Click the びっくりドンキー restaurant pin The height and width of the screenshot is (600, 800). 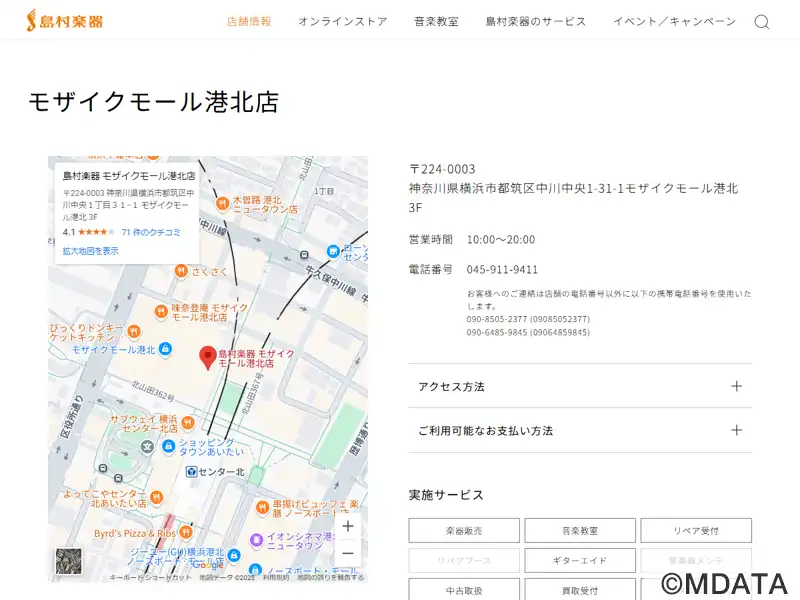click(x=134, y=332)
